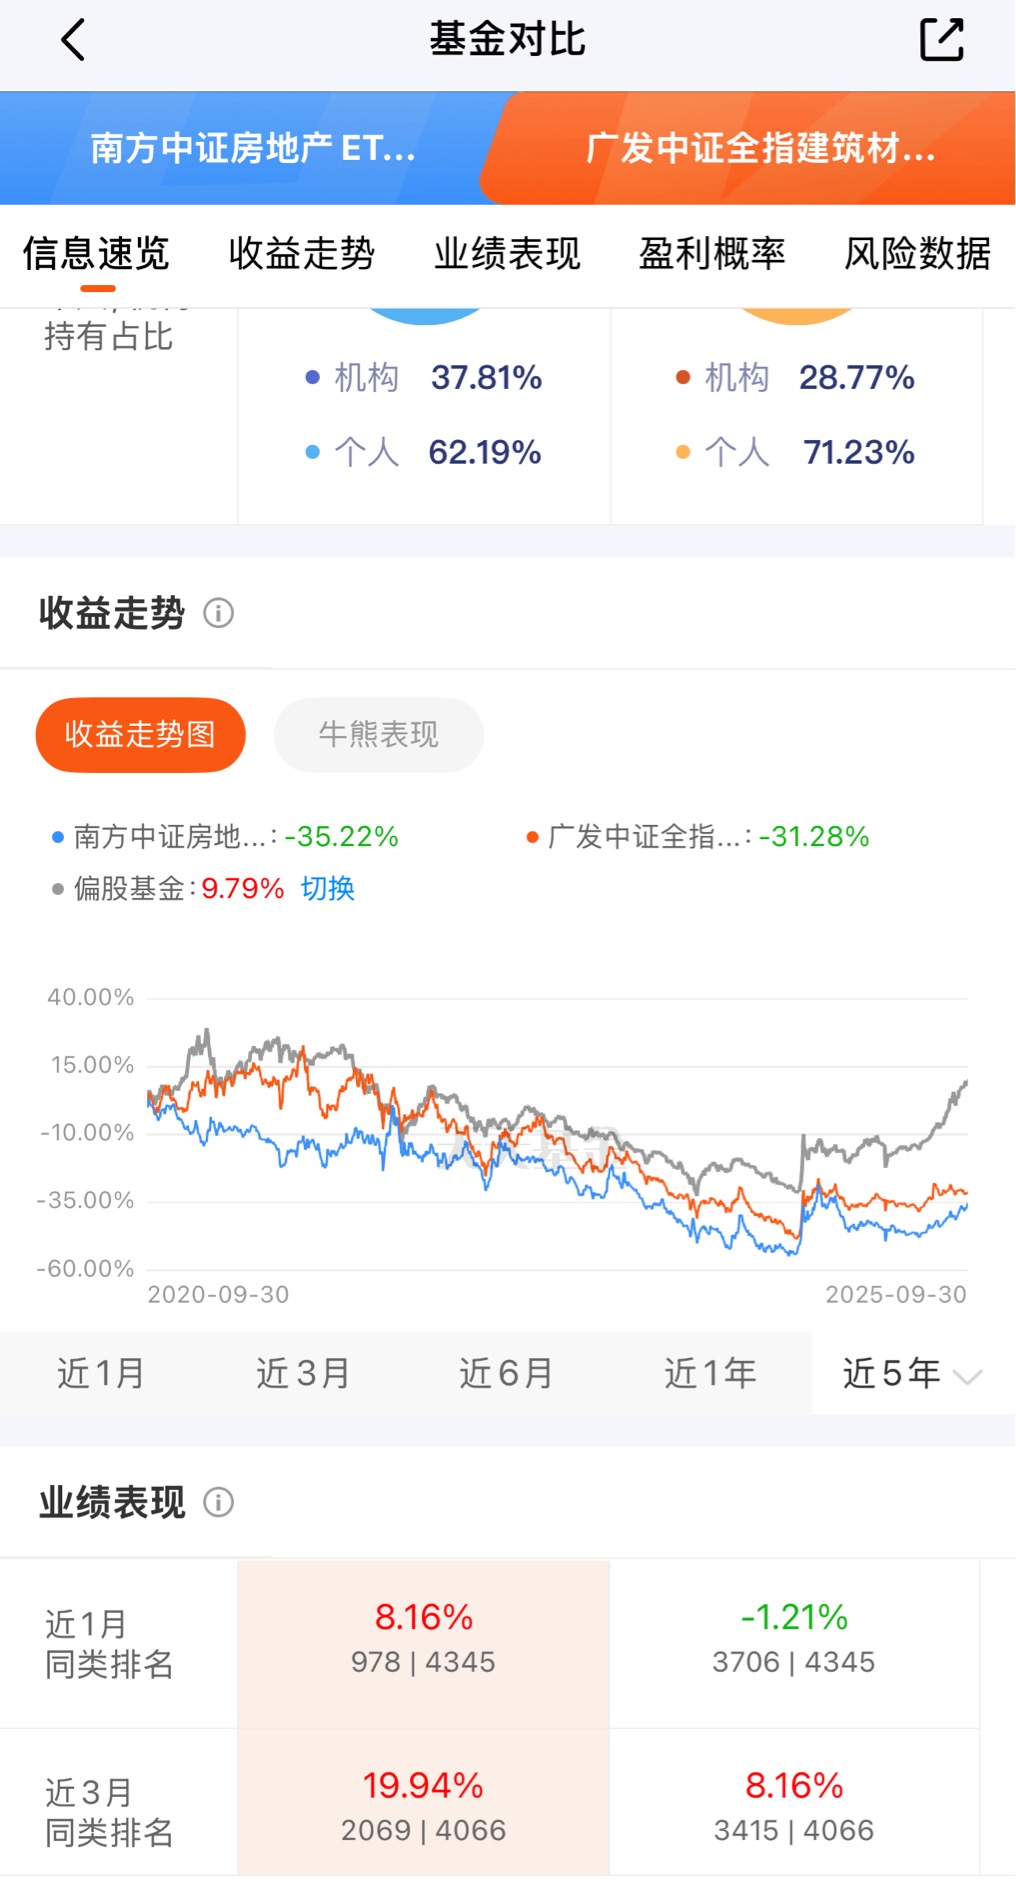Tap the back arrow icon

tap(74, 41)
